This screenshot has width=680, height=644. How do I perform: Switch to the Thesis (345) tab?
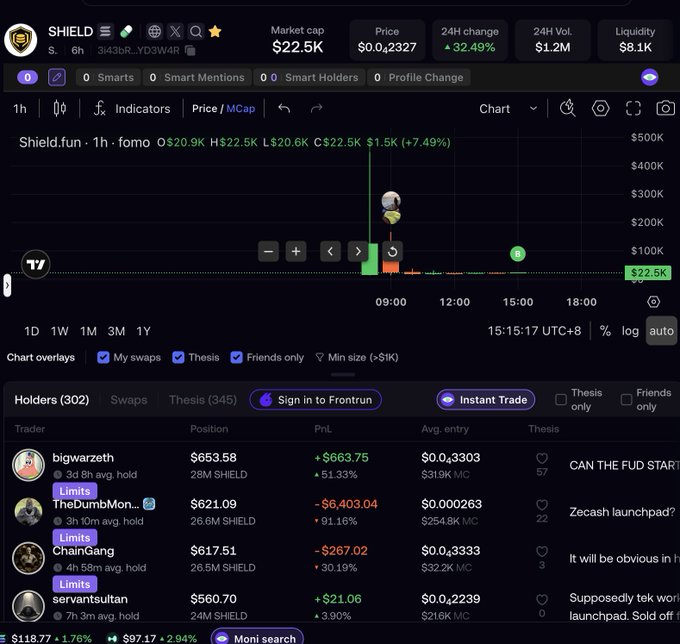coord(203,400)
